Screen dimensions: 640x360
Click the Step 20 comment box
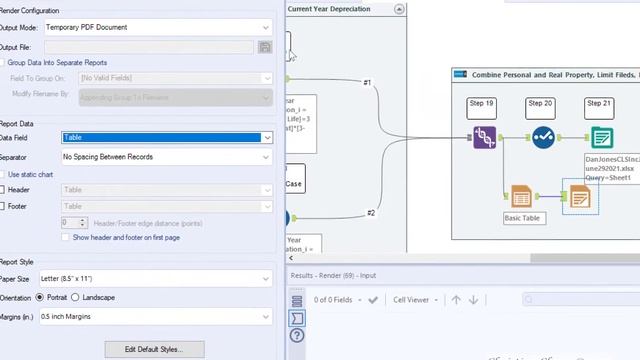coord(540,108)
